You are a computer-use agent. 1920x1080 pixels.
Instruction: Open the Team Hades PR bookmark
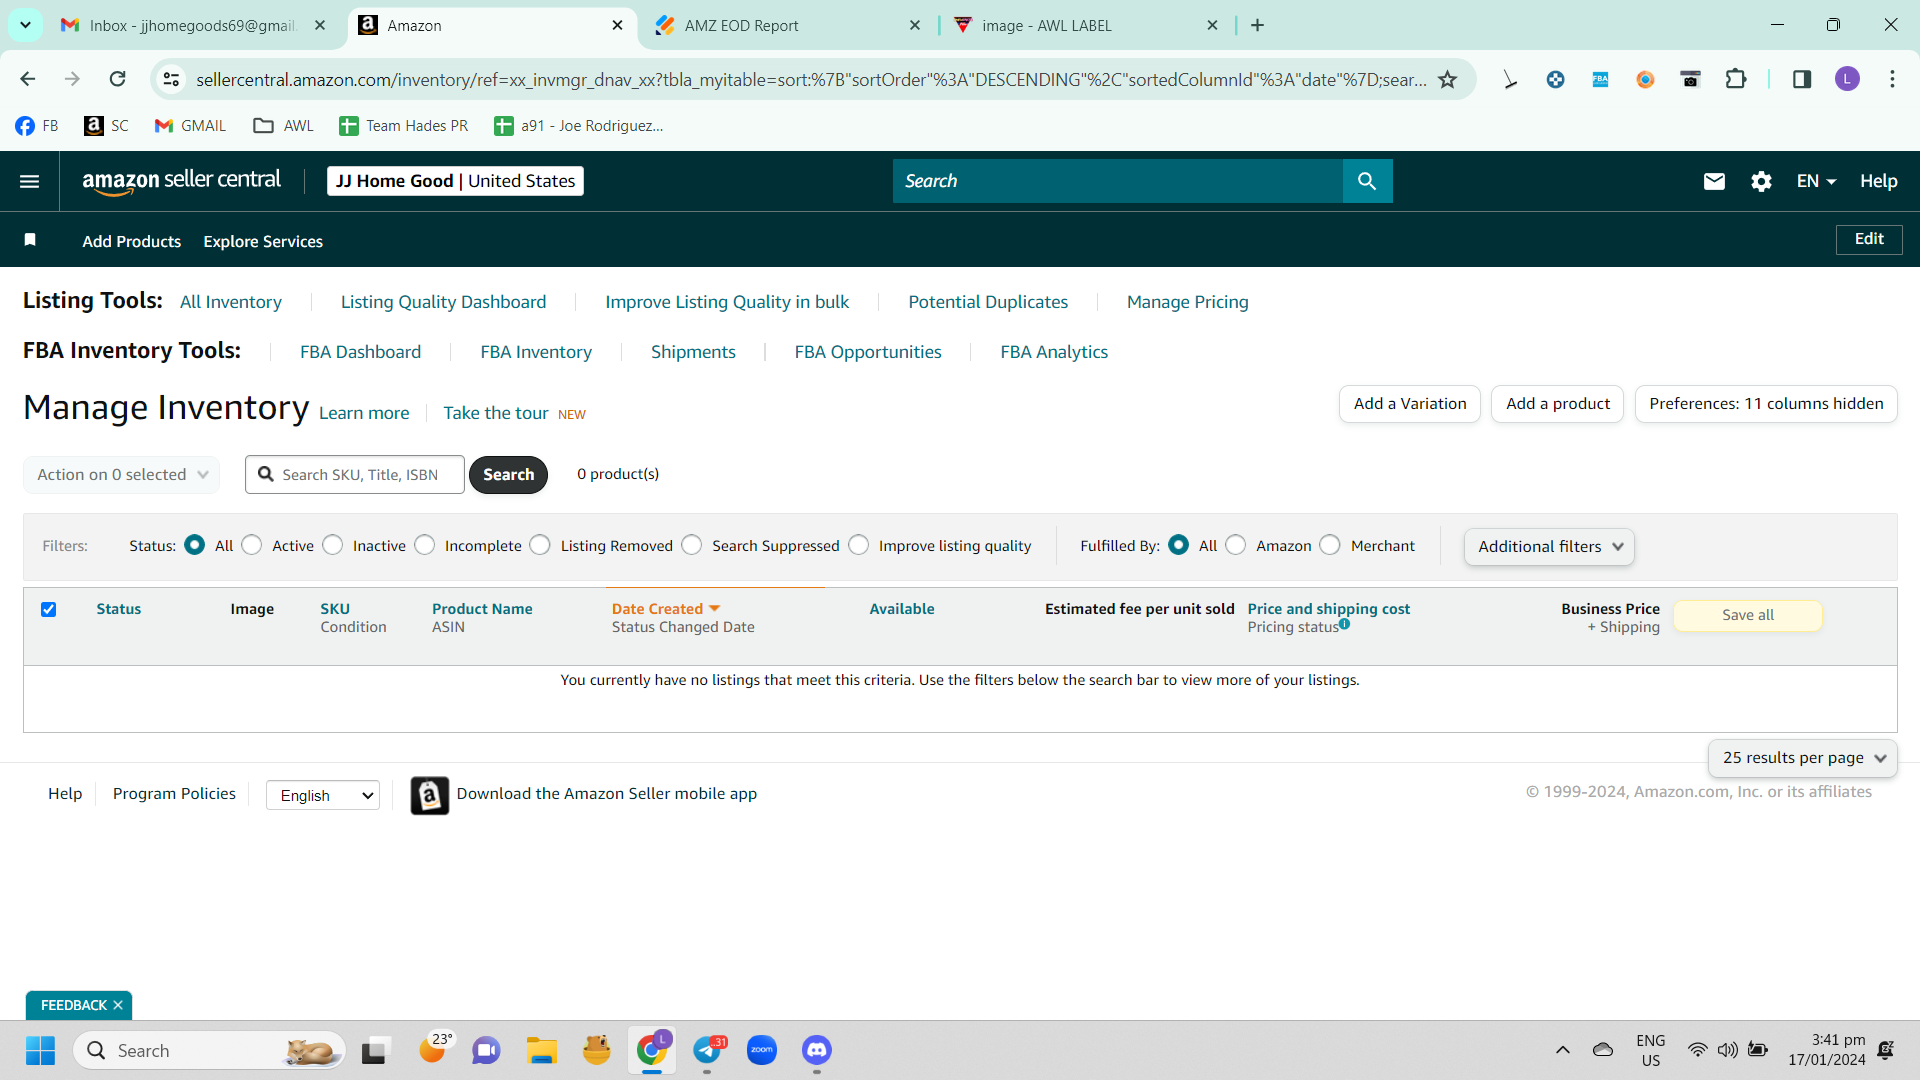click(x=404, y=126)
